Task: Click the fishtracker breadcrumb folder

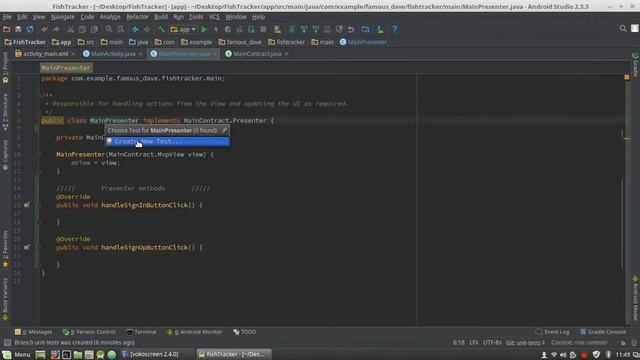Action: [287, 42]
